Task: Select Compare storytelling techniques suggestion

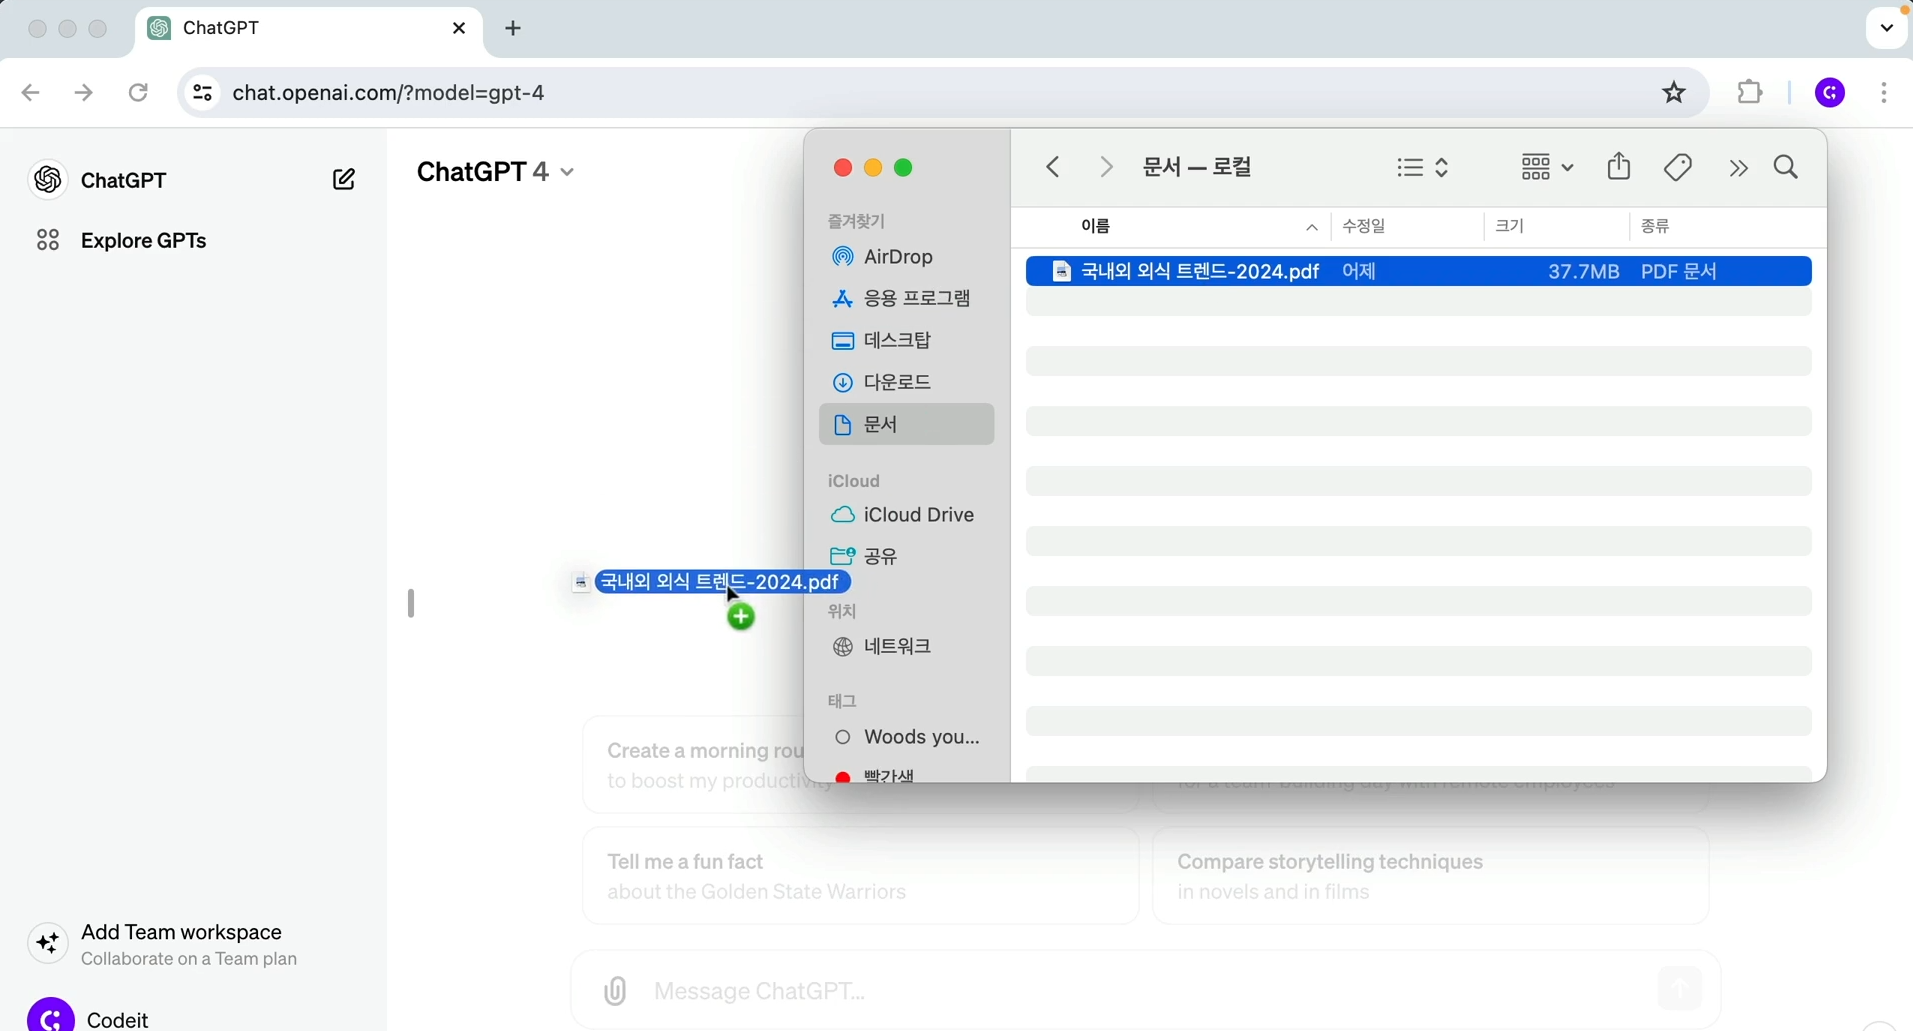Action: click(x=1430, y=876)
